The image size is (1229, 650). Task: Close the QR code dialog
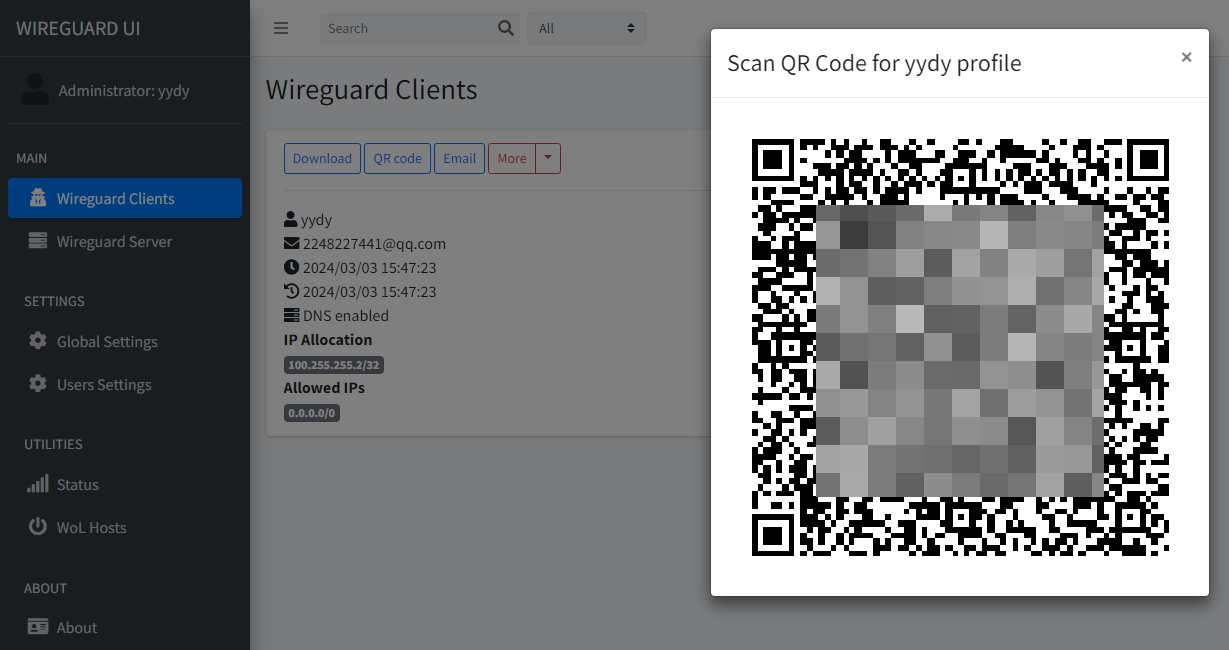pos(1186,58)
